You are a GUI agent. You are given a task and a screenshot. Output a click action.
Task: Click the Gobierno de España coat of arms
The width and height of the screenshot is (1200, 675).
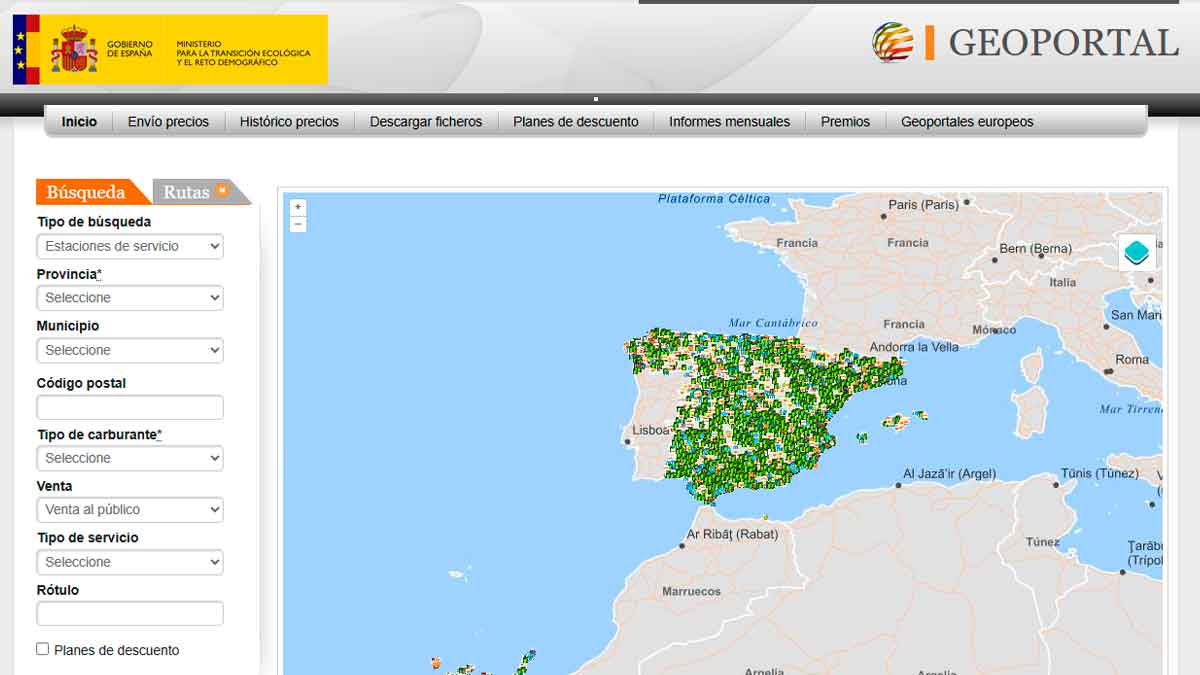click(74, 49)
